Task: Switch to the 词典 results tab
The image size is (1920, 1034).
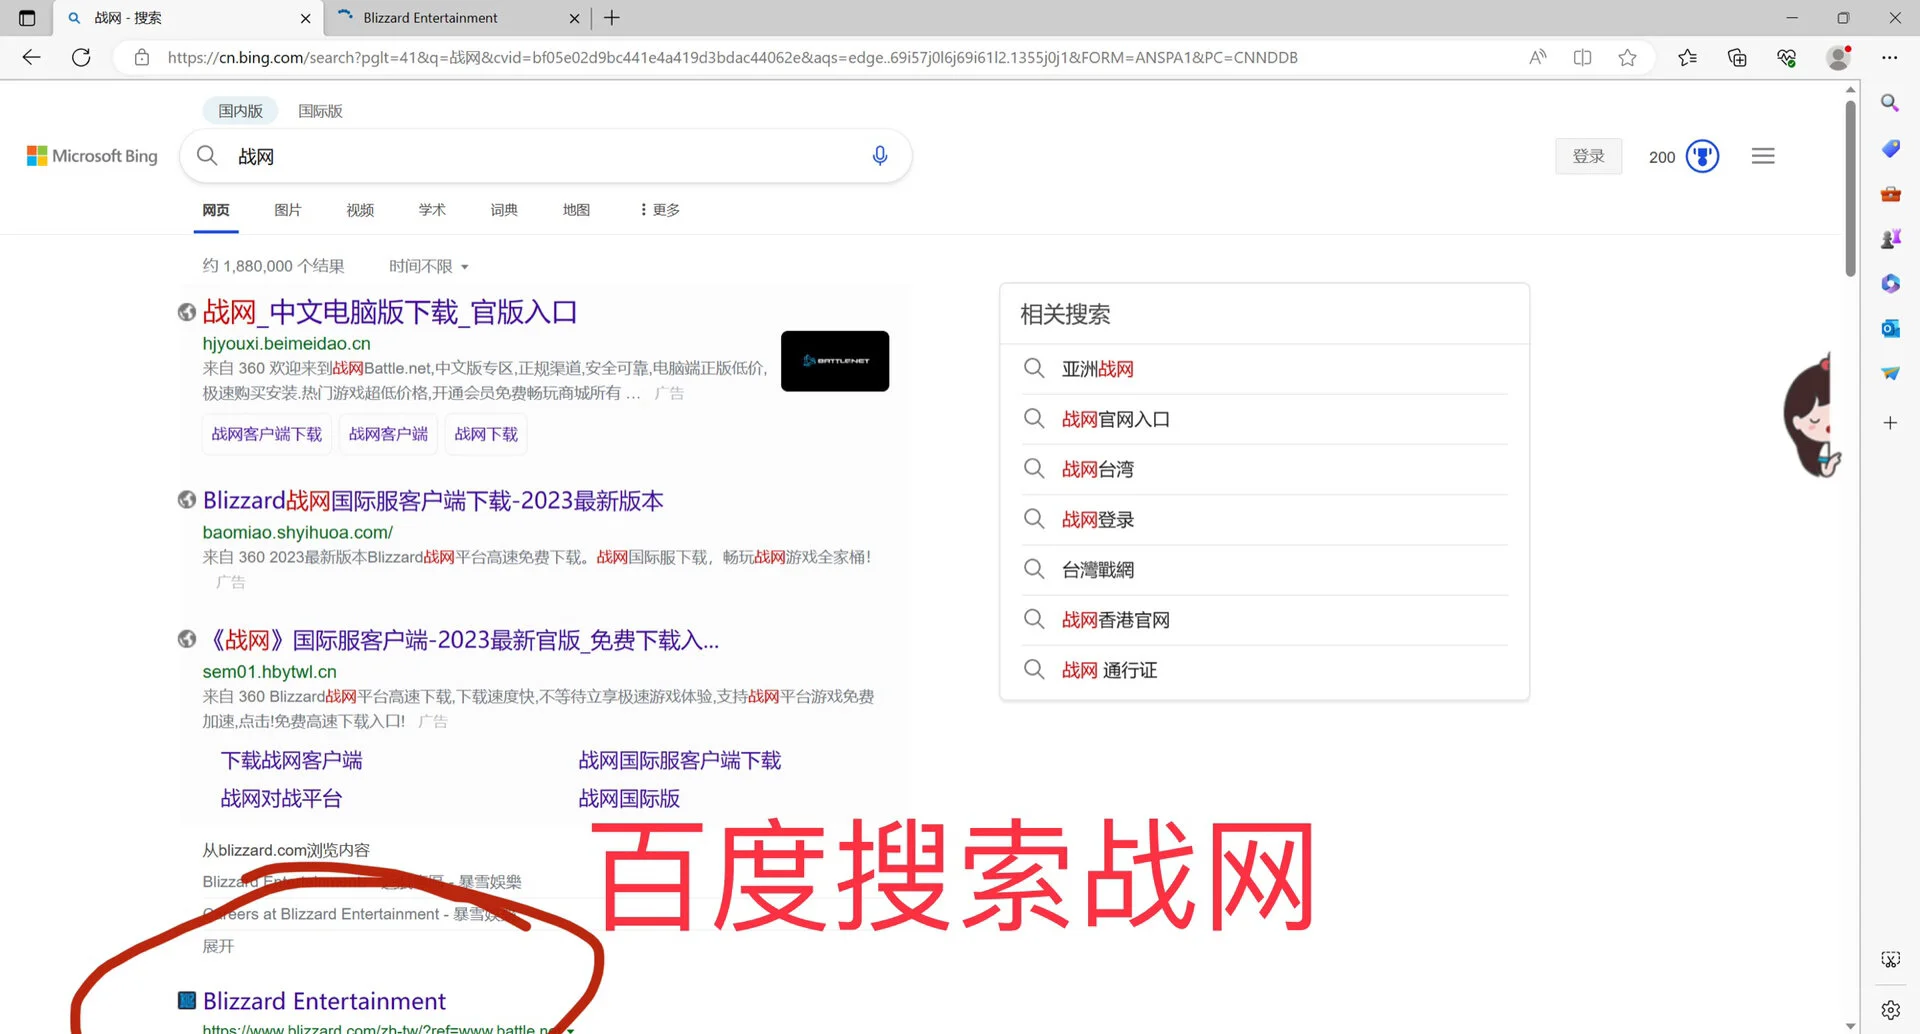Action: coord(504,210)
